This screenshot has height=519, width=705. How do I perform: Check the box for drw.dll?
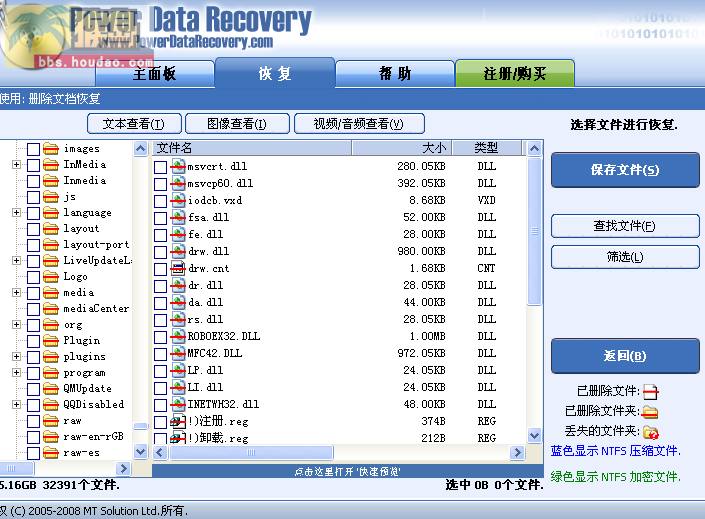pos(161,252)
